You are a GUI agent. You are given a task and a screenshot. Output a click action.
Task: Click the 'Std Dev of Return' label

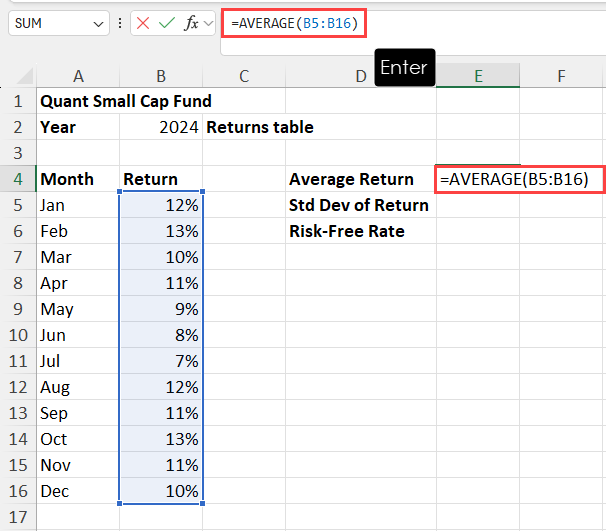[x=361, y=205]
